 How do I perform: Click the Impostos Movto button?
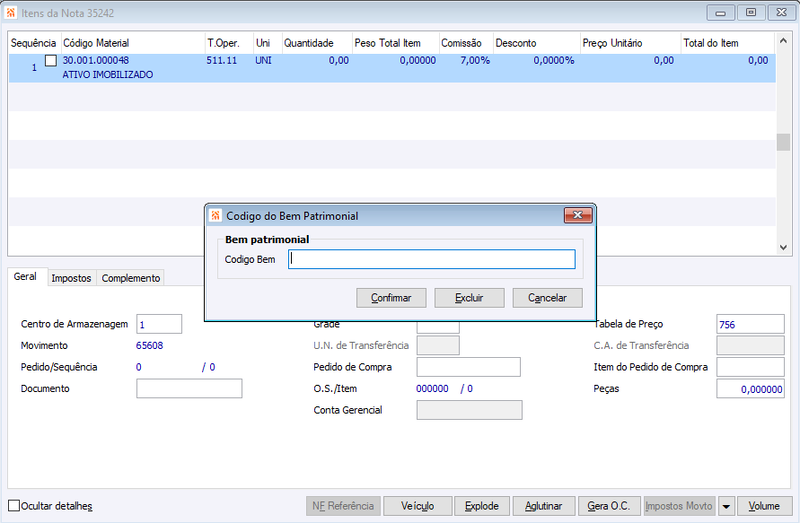coord(679,506)
